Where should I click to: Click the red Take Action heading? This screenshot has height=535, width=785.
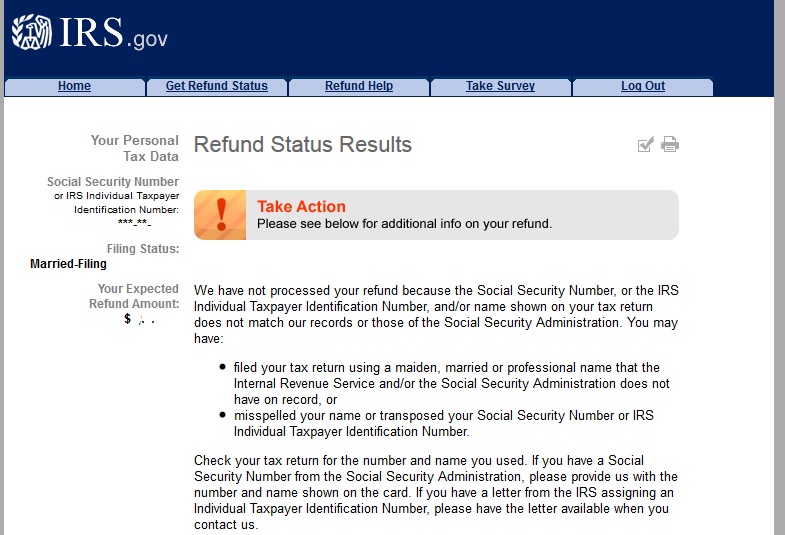point(301,207)
